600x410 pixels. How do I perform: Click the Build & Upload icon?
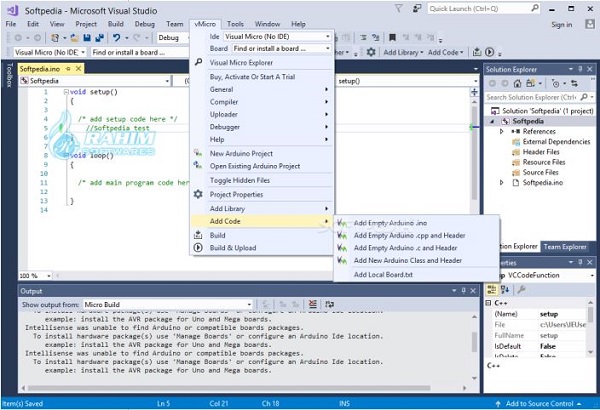(x=198, y=248)
